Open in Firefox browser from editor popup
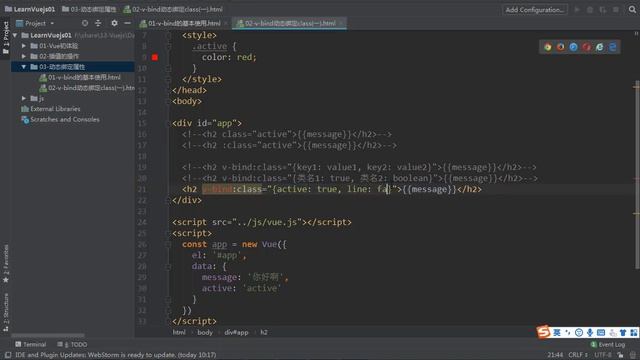 coord(560,47)
